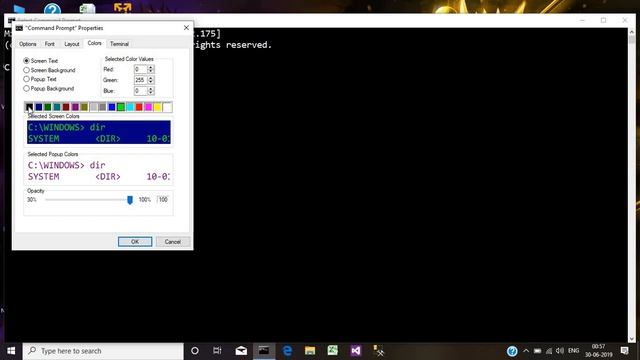640x360 pixels.
Task: Click the Red color value field
Action: click(140, 69)
